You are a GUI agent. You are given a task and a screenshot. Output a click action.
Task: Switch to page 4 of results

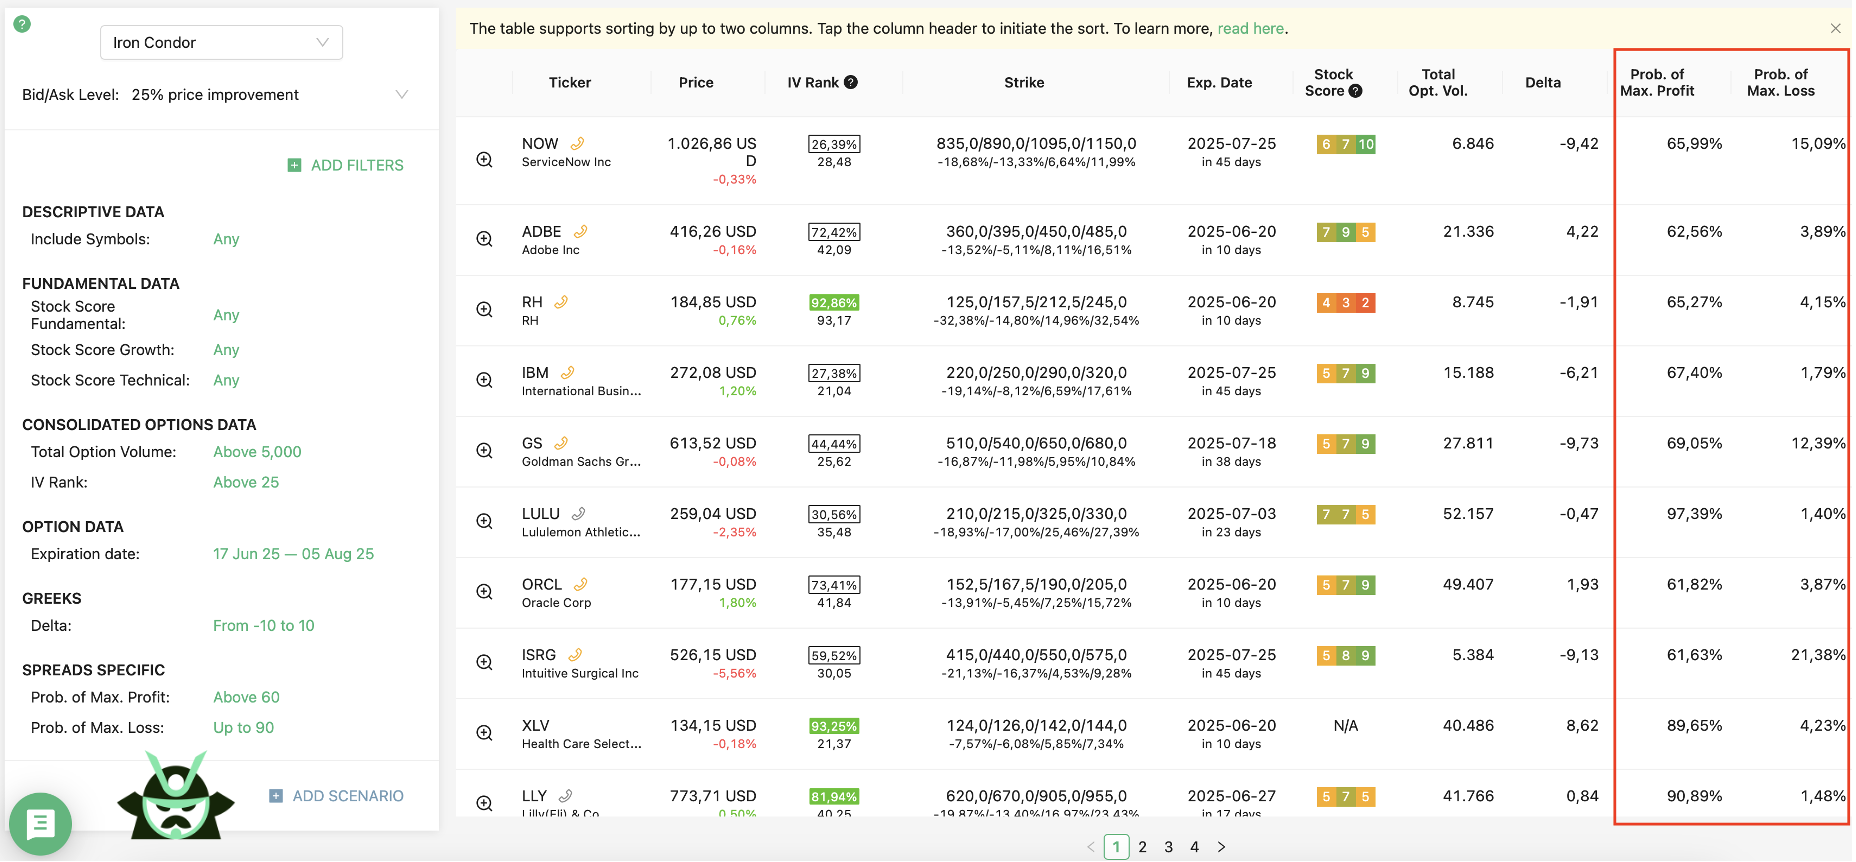tap(1194, 847)
